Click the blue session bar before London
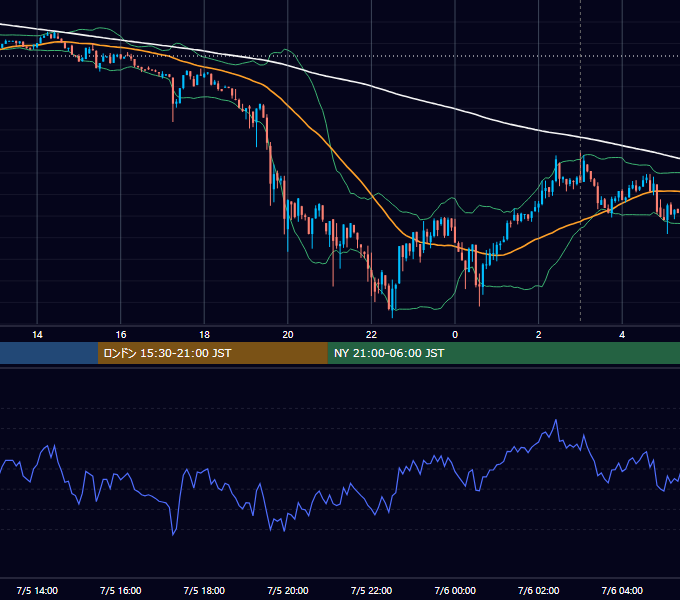 pos(49,353)
